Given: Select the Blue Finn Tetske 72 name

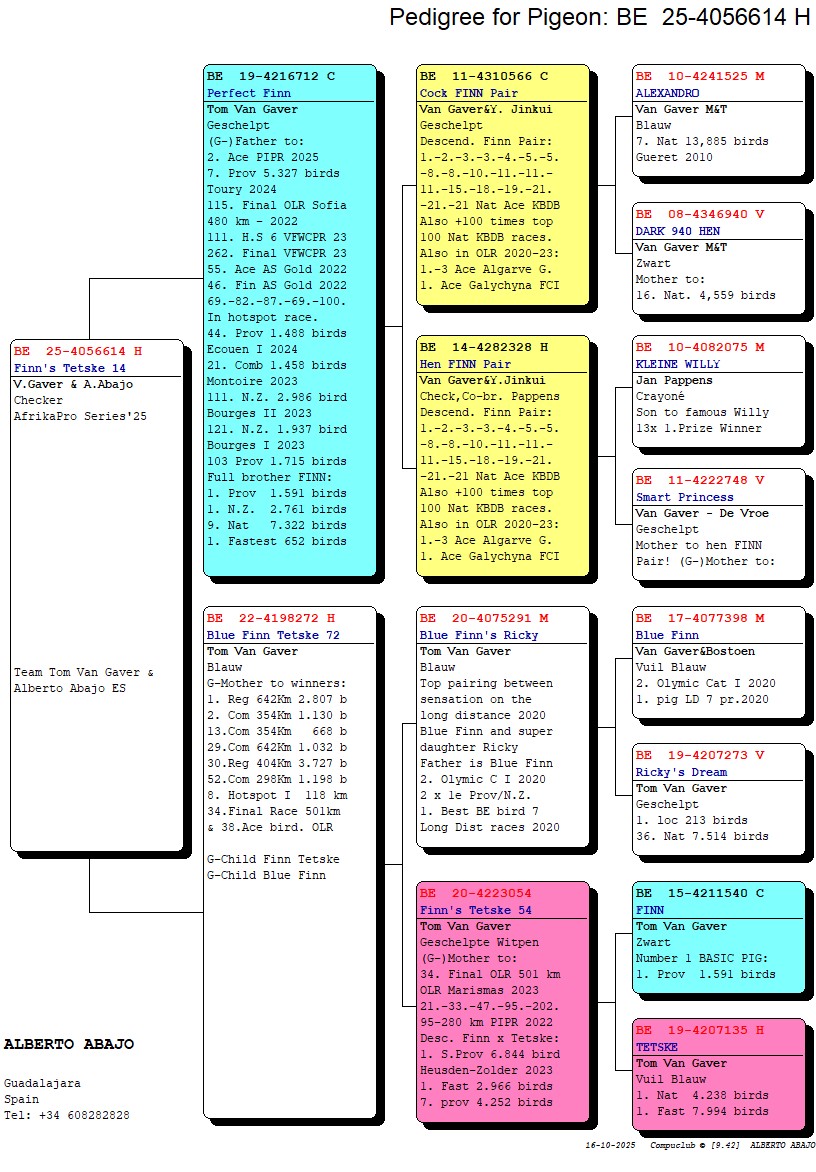Looking at the screenshot, I should tap(273, 635).
